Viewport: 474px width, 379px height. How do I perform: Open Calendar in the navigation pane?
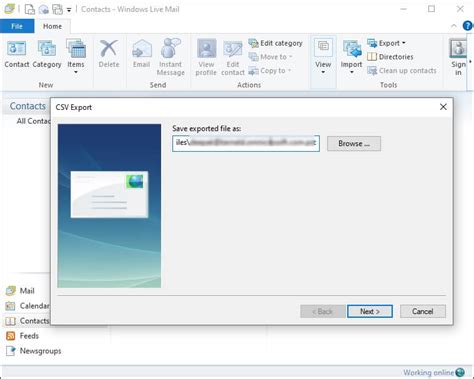pyautogui.click(x=28, y=306)
